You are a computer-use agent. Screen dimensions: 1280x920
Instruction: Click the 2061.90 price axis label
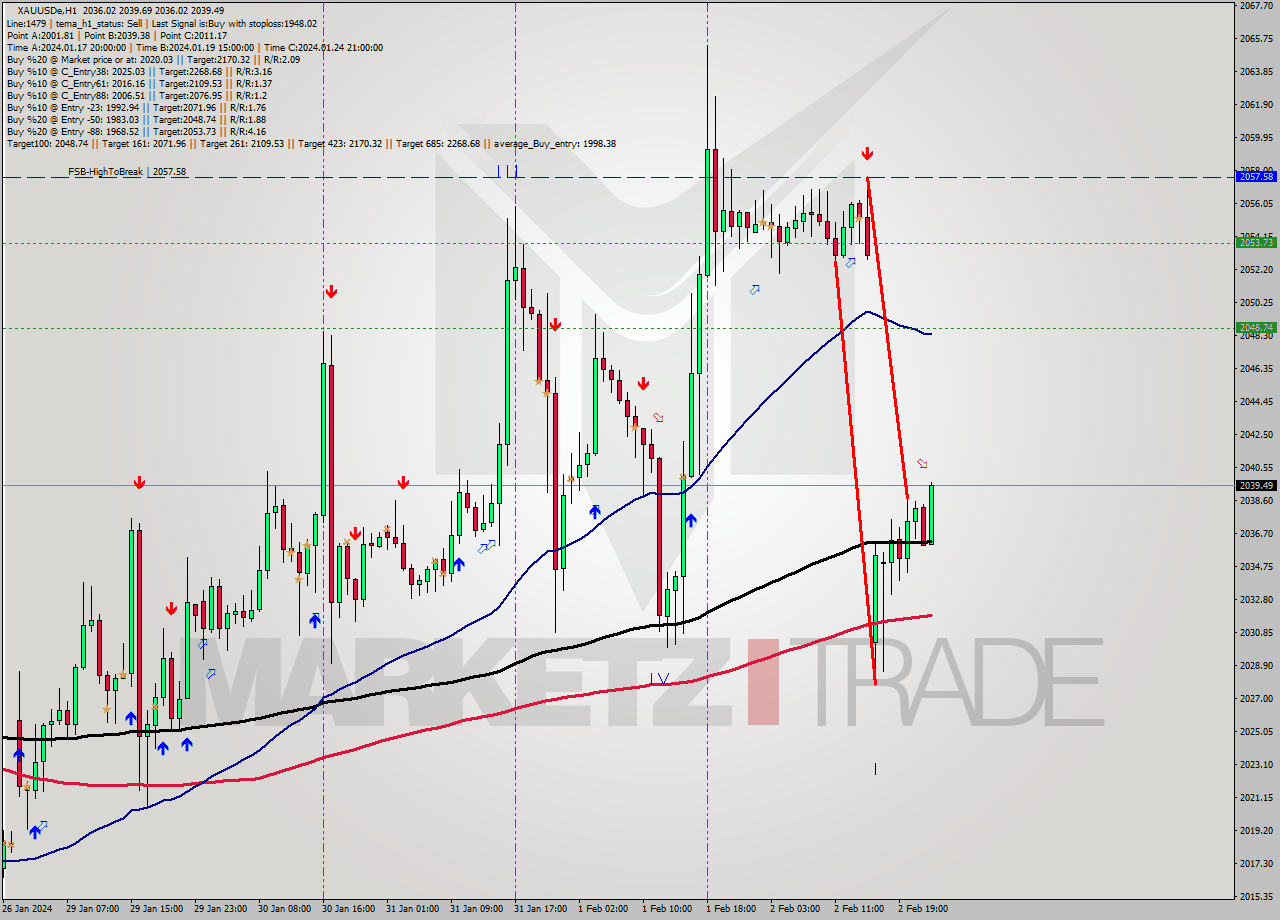pos(1256,104)
